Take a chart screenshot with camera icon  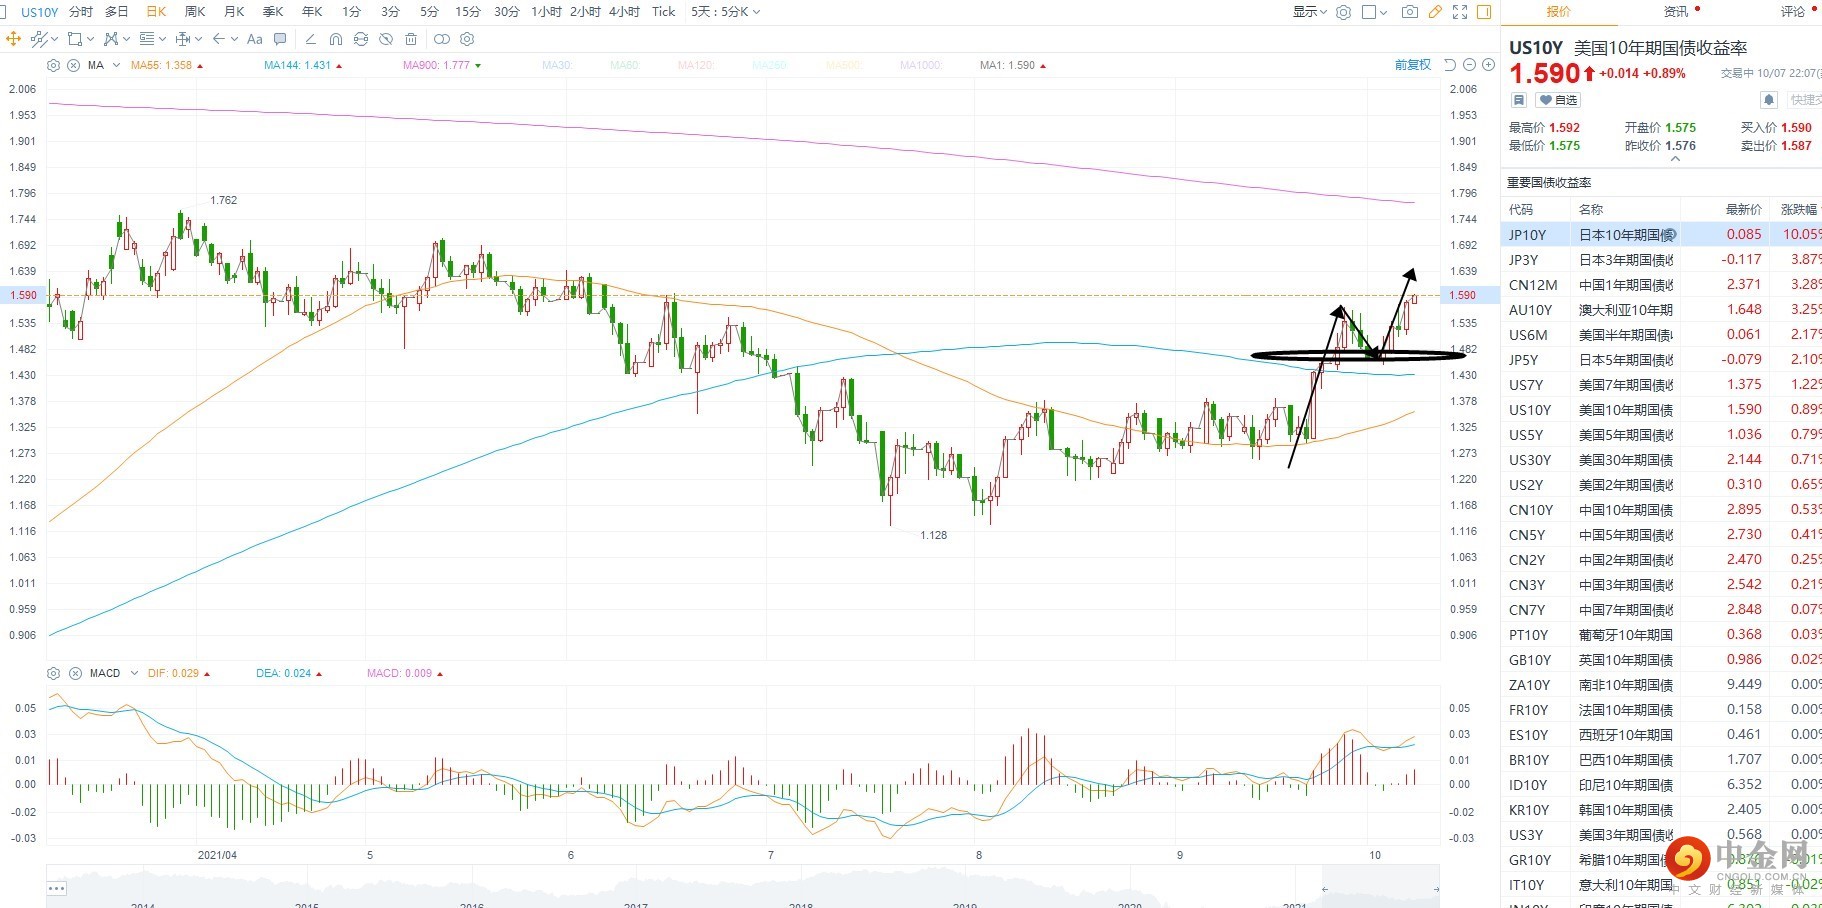pyautogui.click(x=1409, y=12)
